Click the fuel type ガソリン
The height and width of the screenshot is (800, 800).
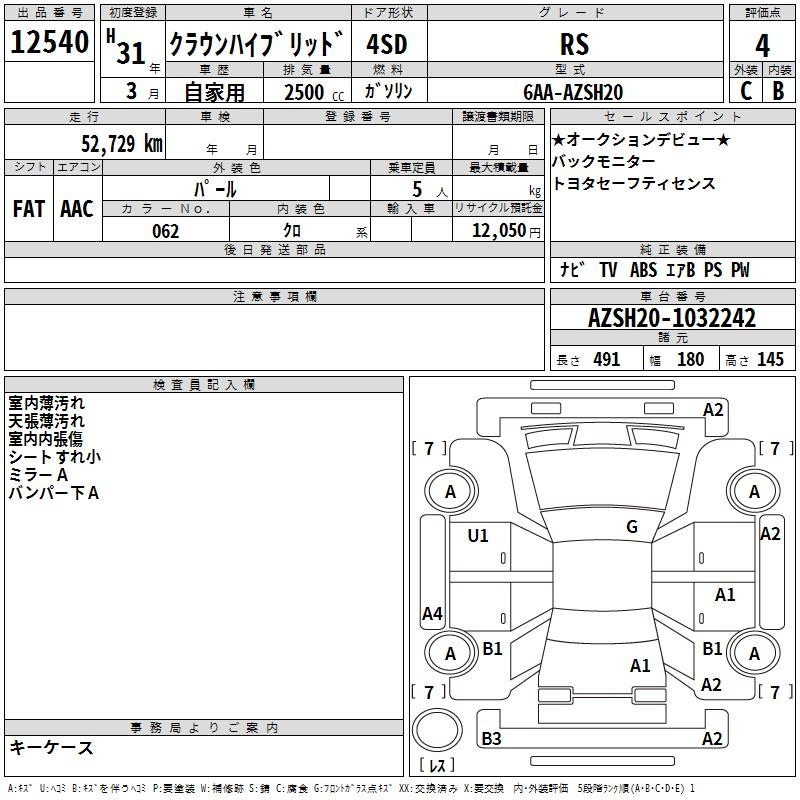pyautogui.click(x=388, y=91)
